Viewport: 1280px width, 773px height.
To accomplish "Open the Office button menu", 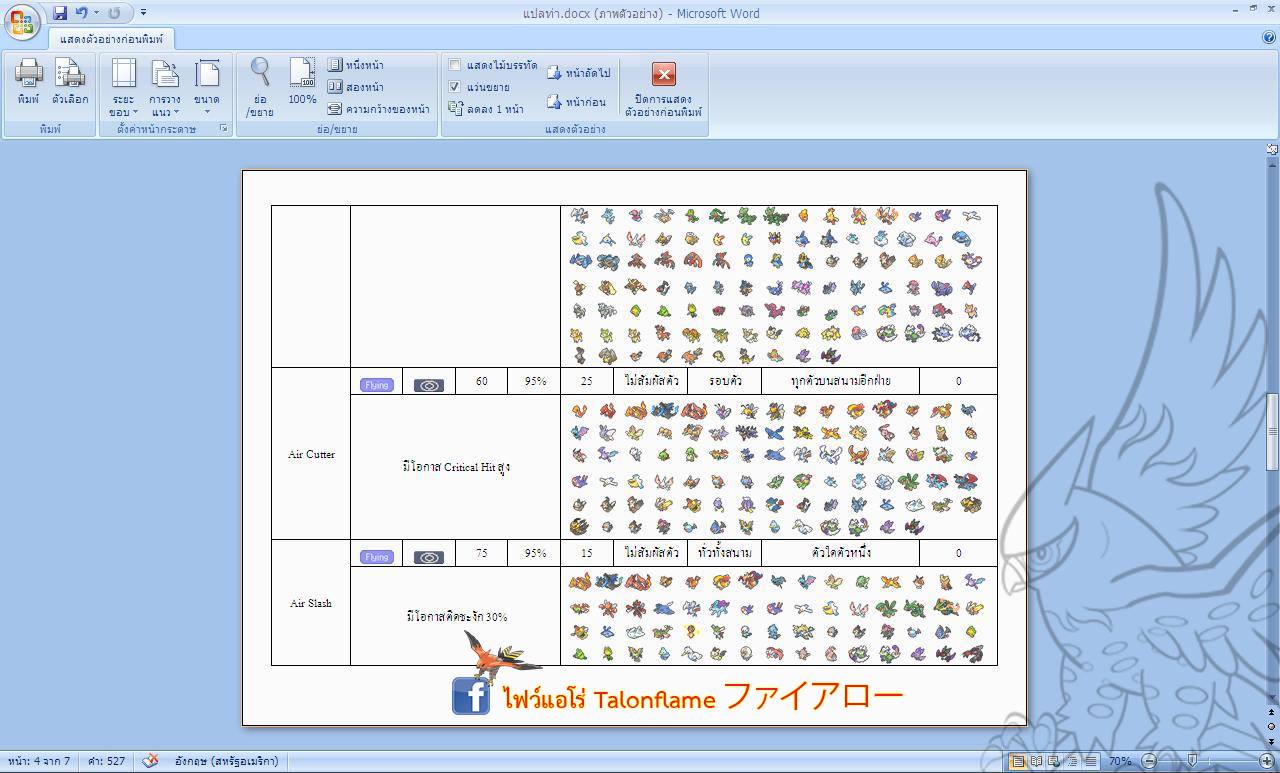I will [x=21, y=21].
